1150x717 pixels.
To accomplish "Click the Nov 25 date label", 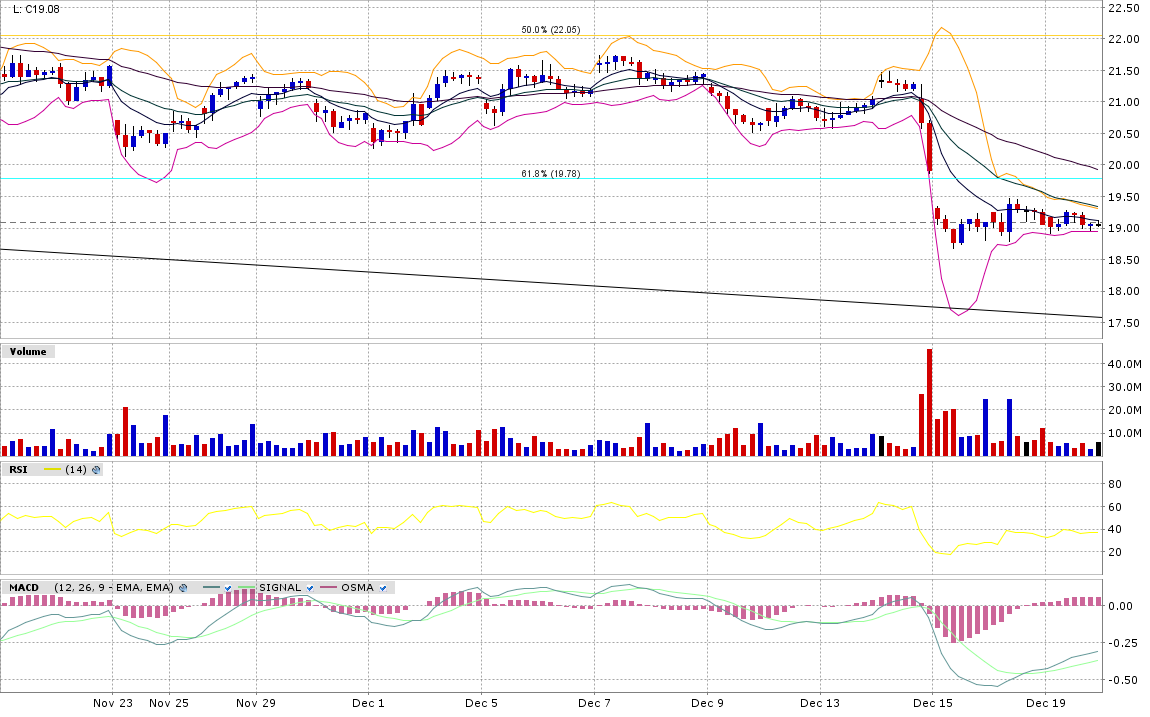I will [169, 703].
